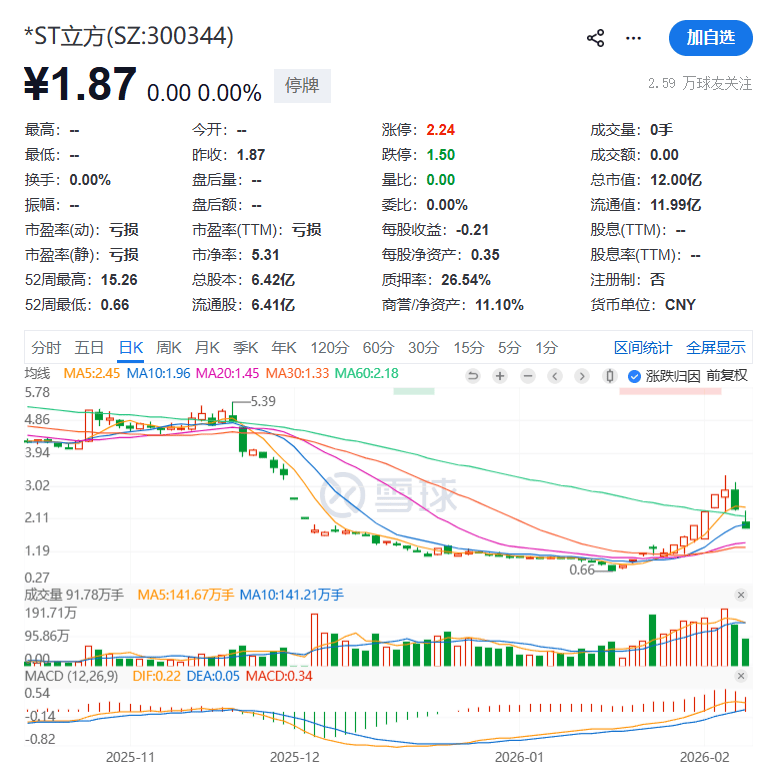Click the 区间统计 range statistics link
The height and width of the screenshot is (765, 775).
643,348
